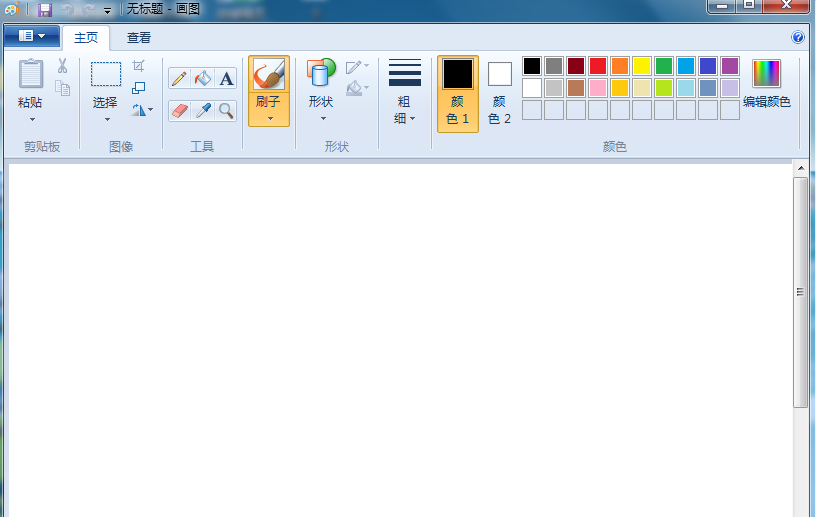Pick the light gray color swatch

tap(554, 88)
